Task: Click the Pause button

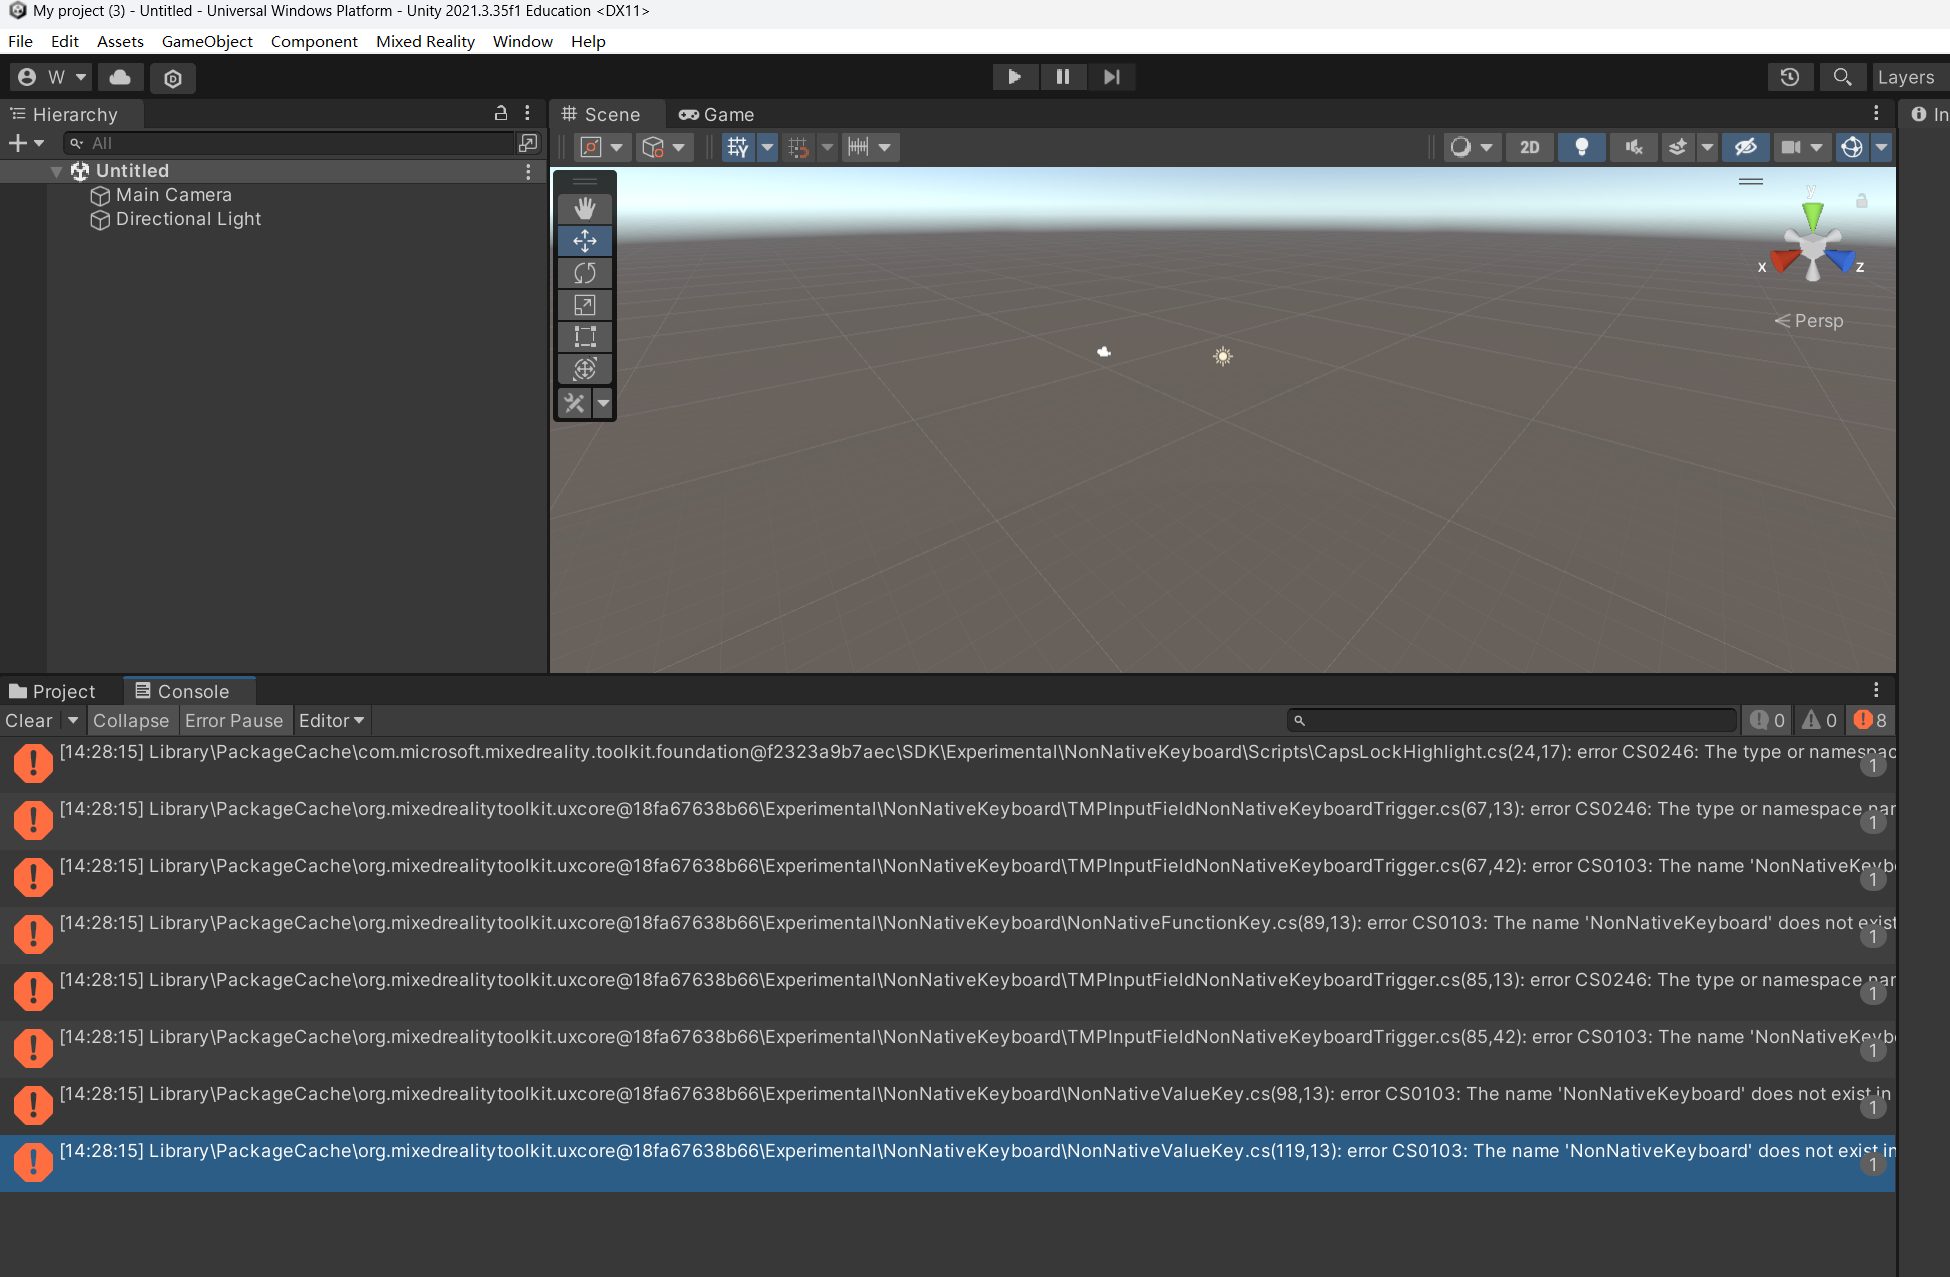Action: pos(1063,77)
